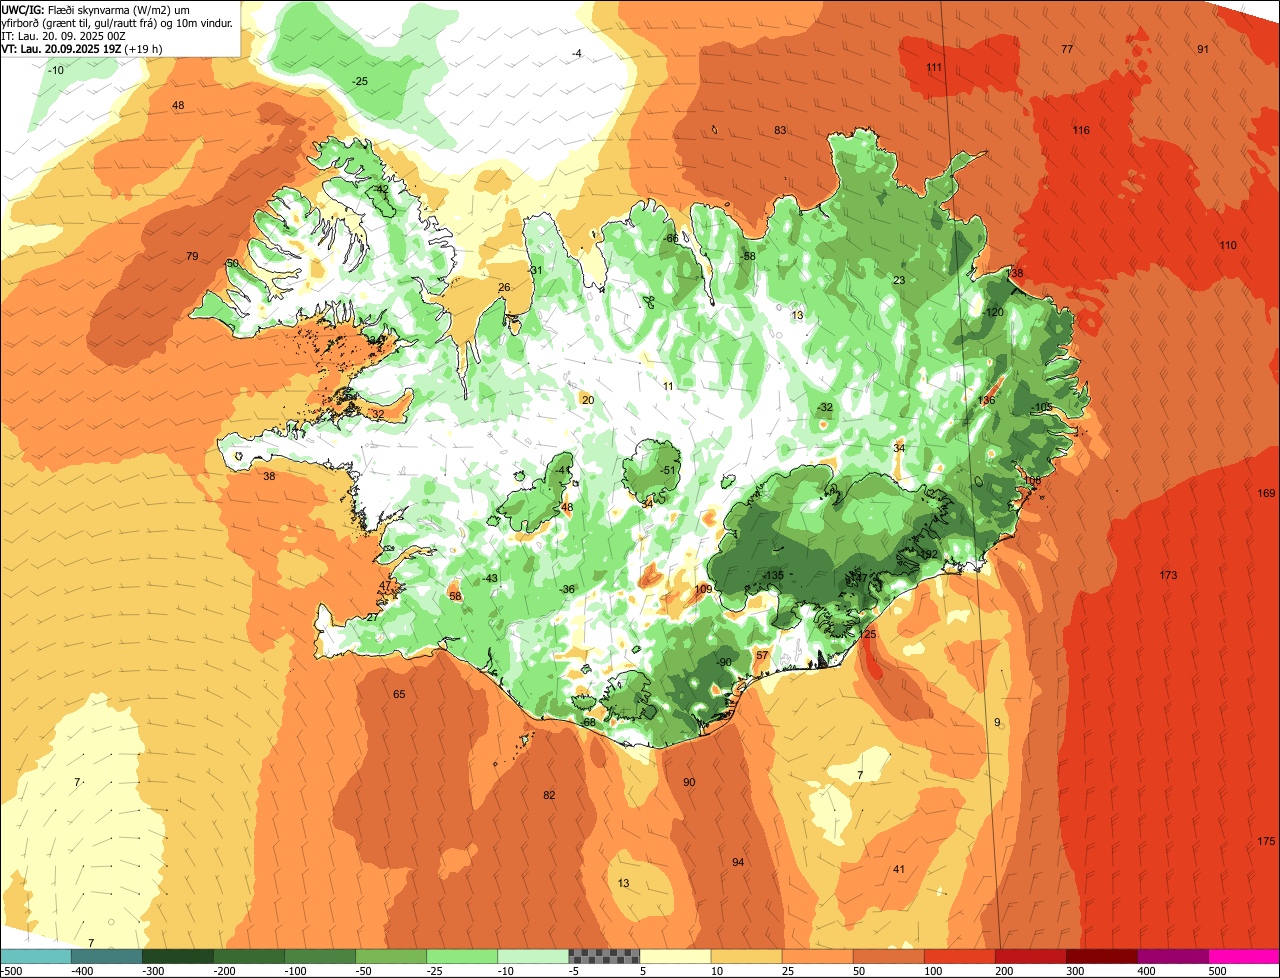Viewport: 1280px width, 978px height.
Task: Click the map value 82 south of Iceland
Action: coord(549,796)
